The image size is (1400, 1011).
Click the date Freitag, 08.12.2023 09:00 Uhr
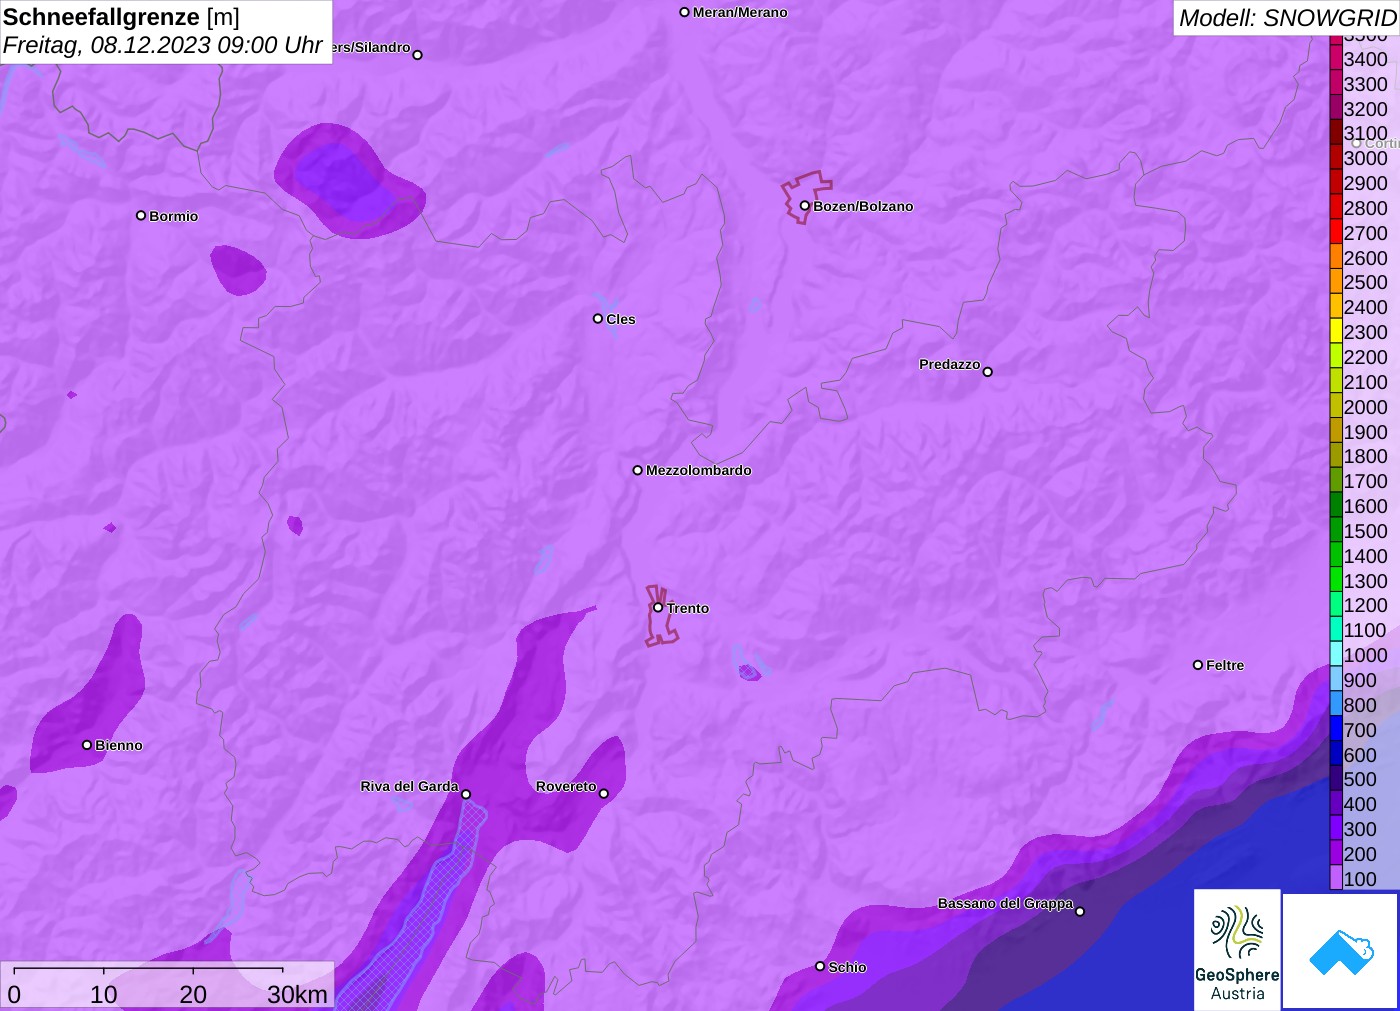(162, 45)
